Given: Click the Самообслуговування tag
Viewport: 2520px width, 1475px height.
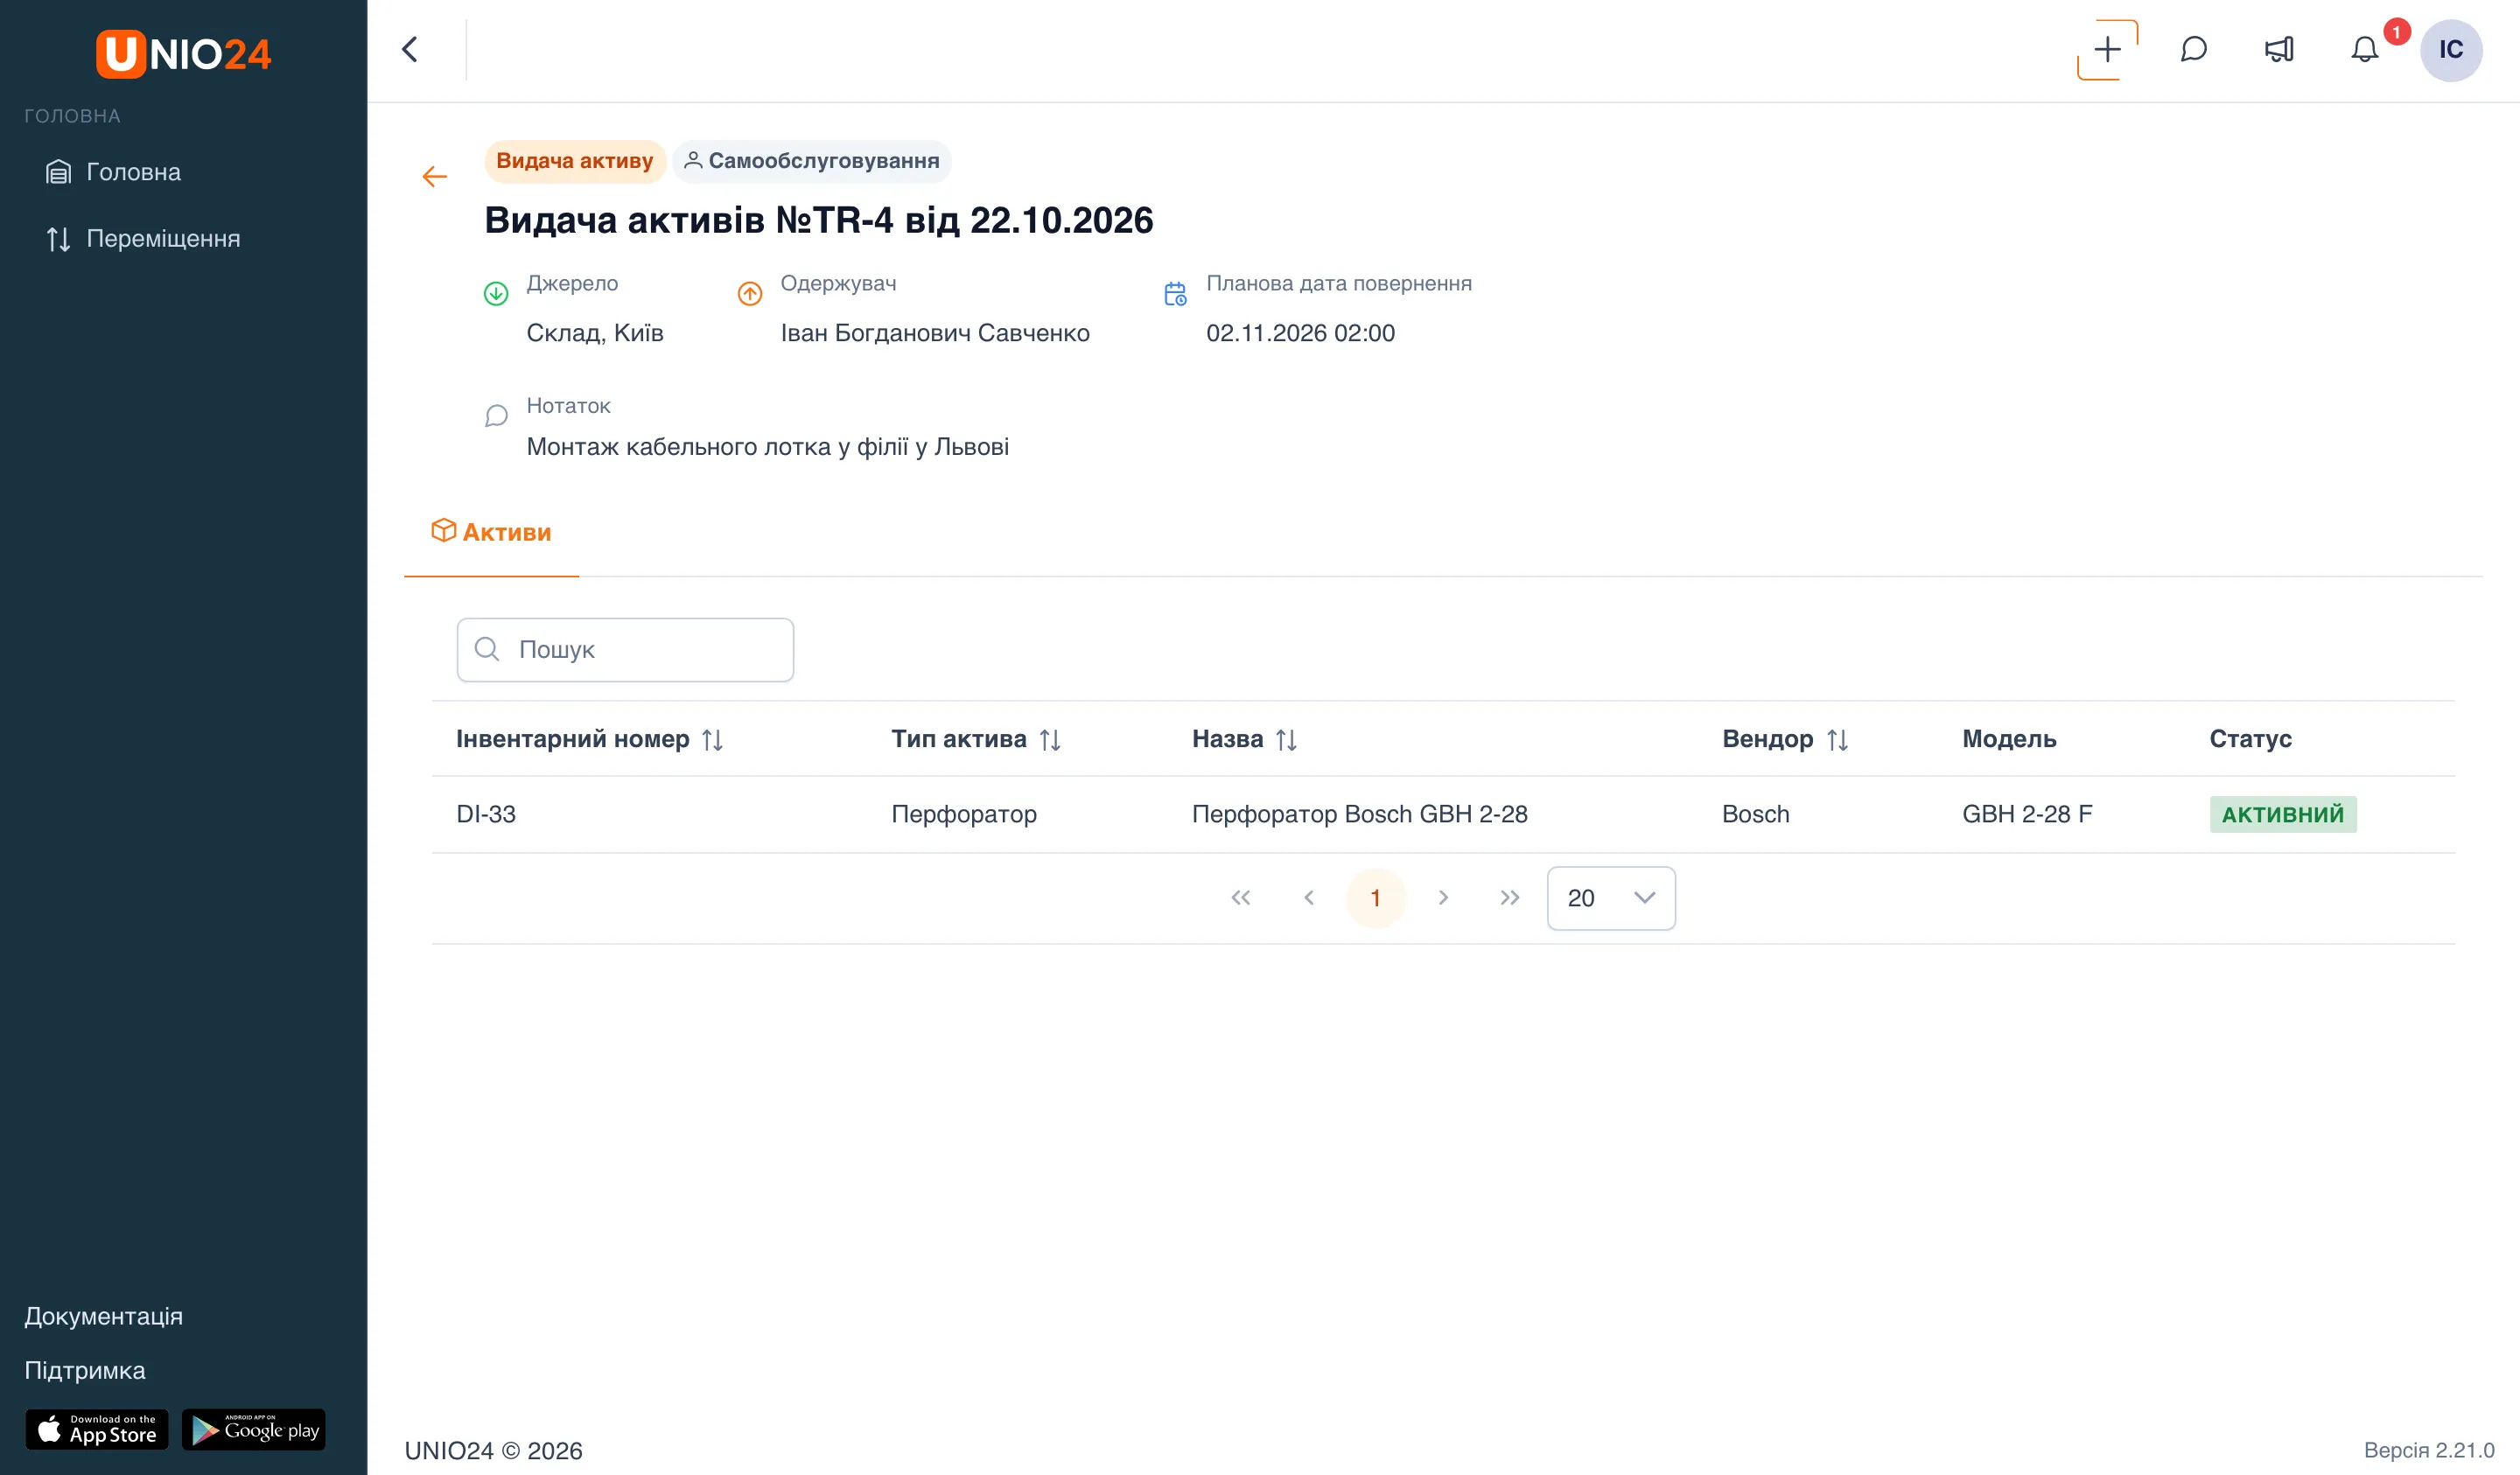Looking at the screenshot, I should pyautogui.click(x=811, y=161).
